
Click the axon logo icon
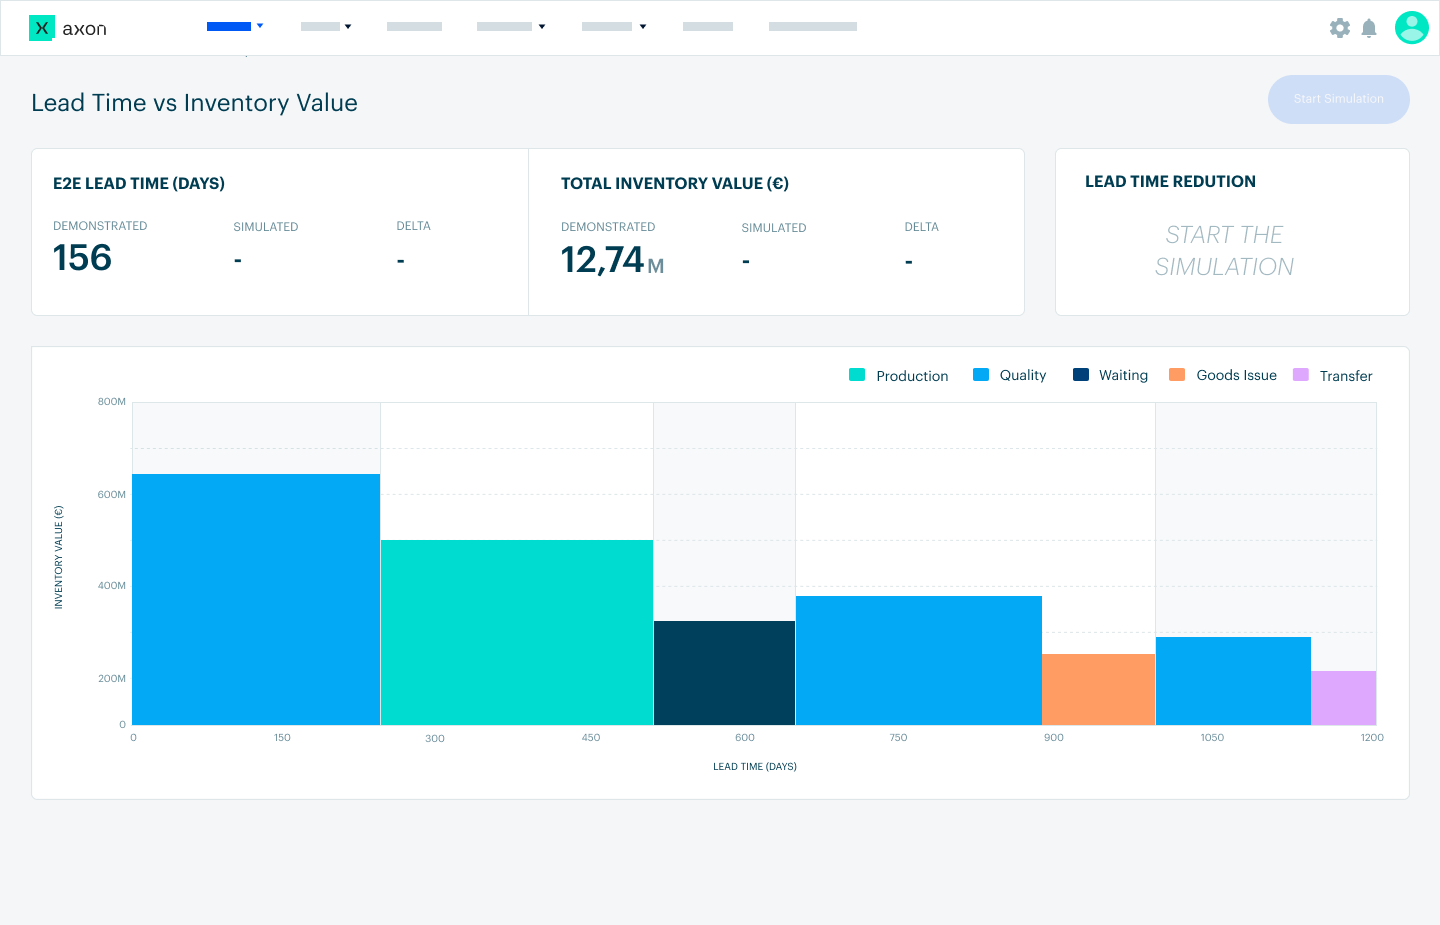pos(42,28)
